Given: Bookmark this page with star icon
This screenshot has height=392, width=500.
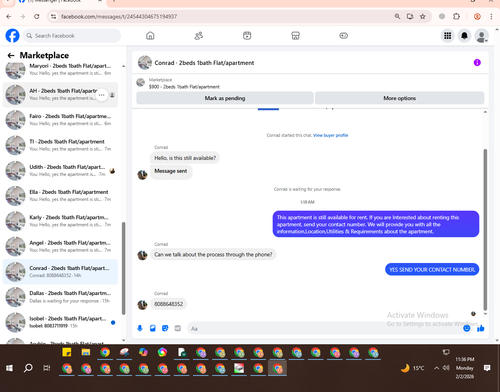Looking at the screenshot, I should [x=423, y=16].
